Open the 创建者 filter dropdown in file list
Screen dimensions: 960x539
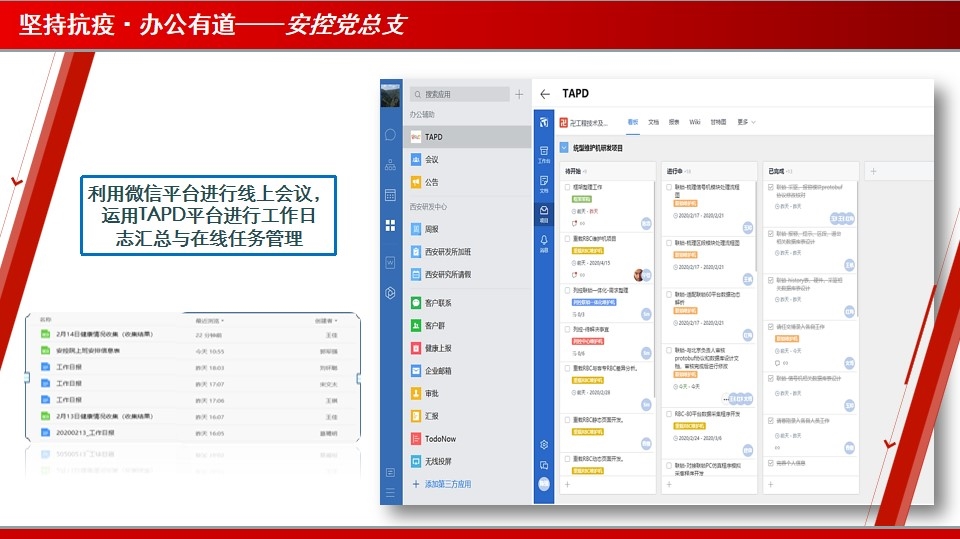coord(326,320)
